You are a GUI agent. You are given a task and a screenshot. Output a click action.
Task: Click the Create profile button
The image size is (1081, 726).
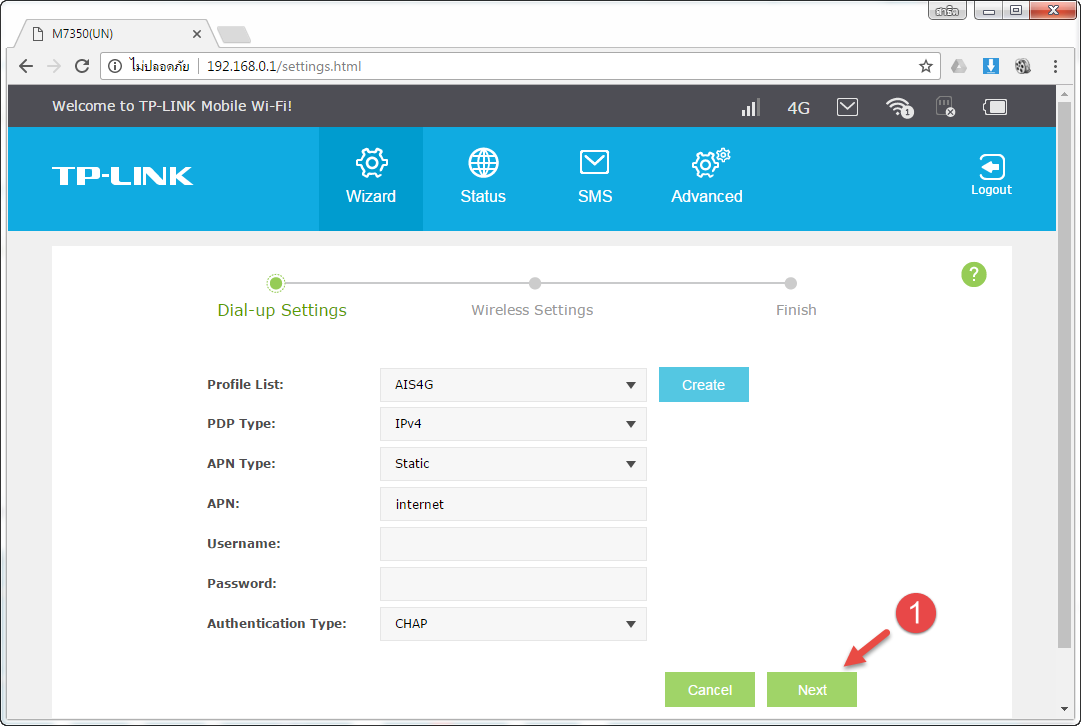point(703,385)
